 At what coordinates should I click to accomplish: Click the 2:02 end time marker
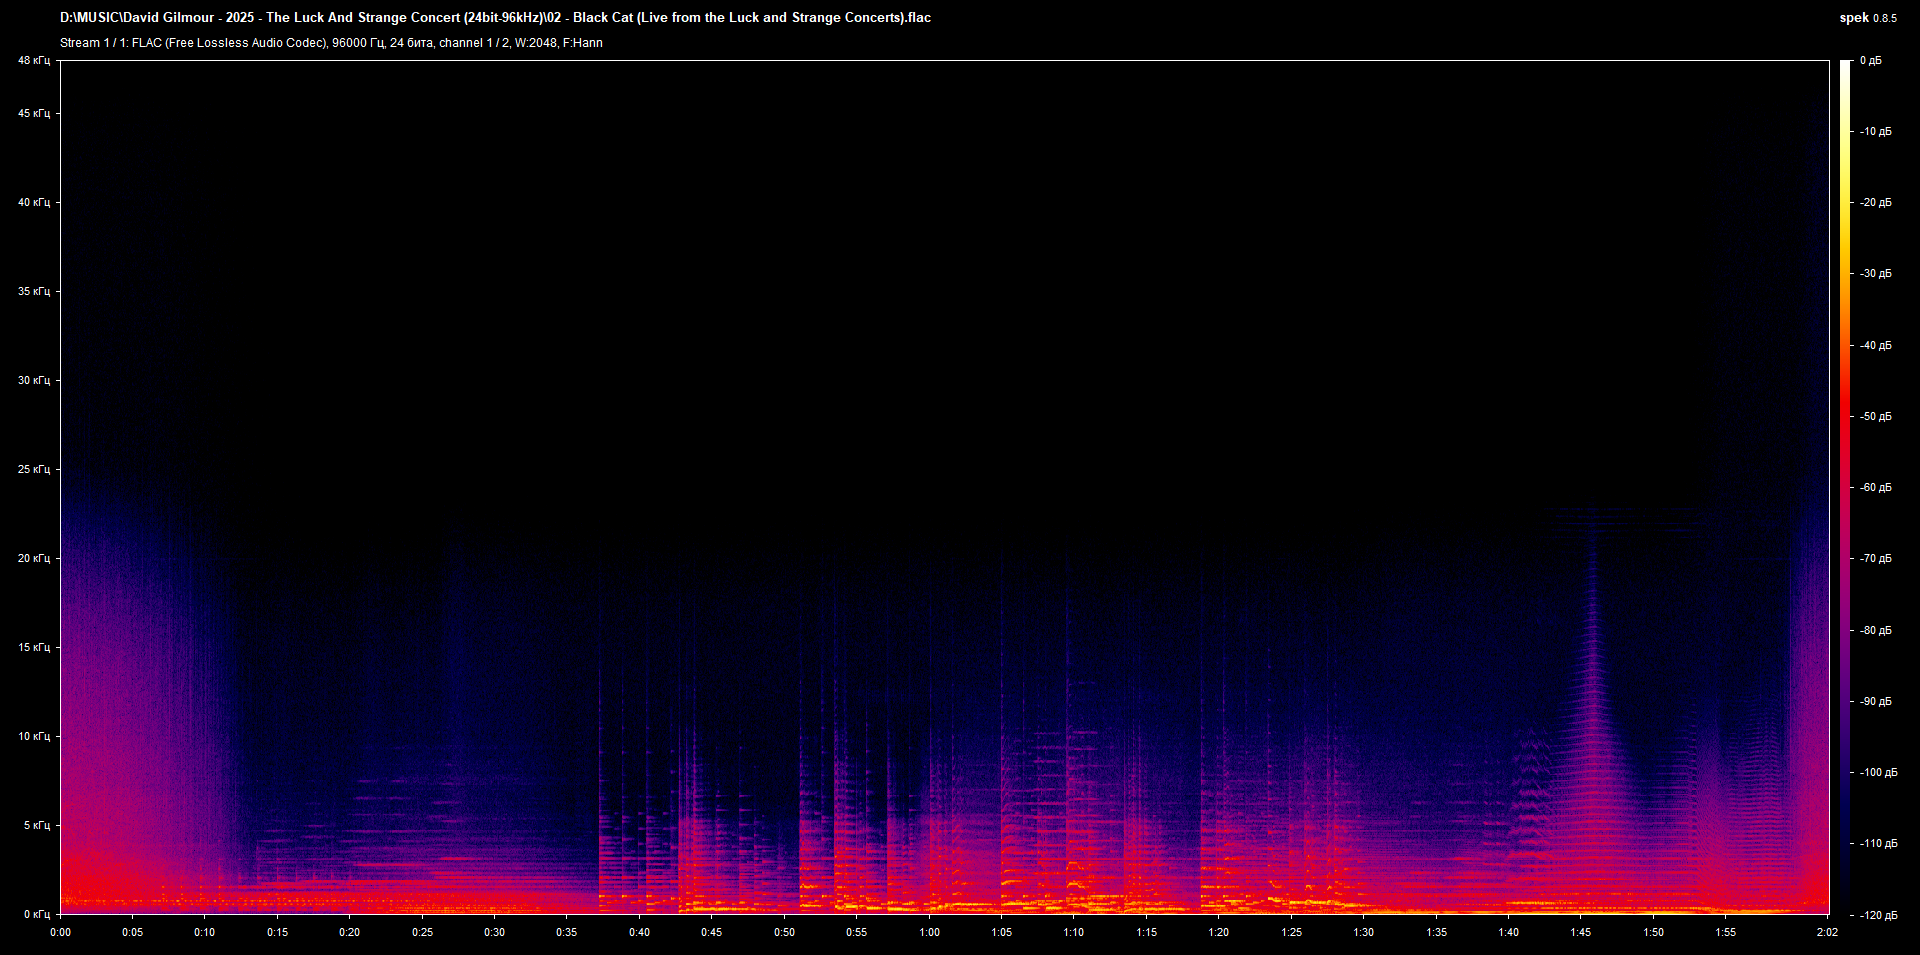[x=1827, y=933]
